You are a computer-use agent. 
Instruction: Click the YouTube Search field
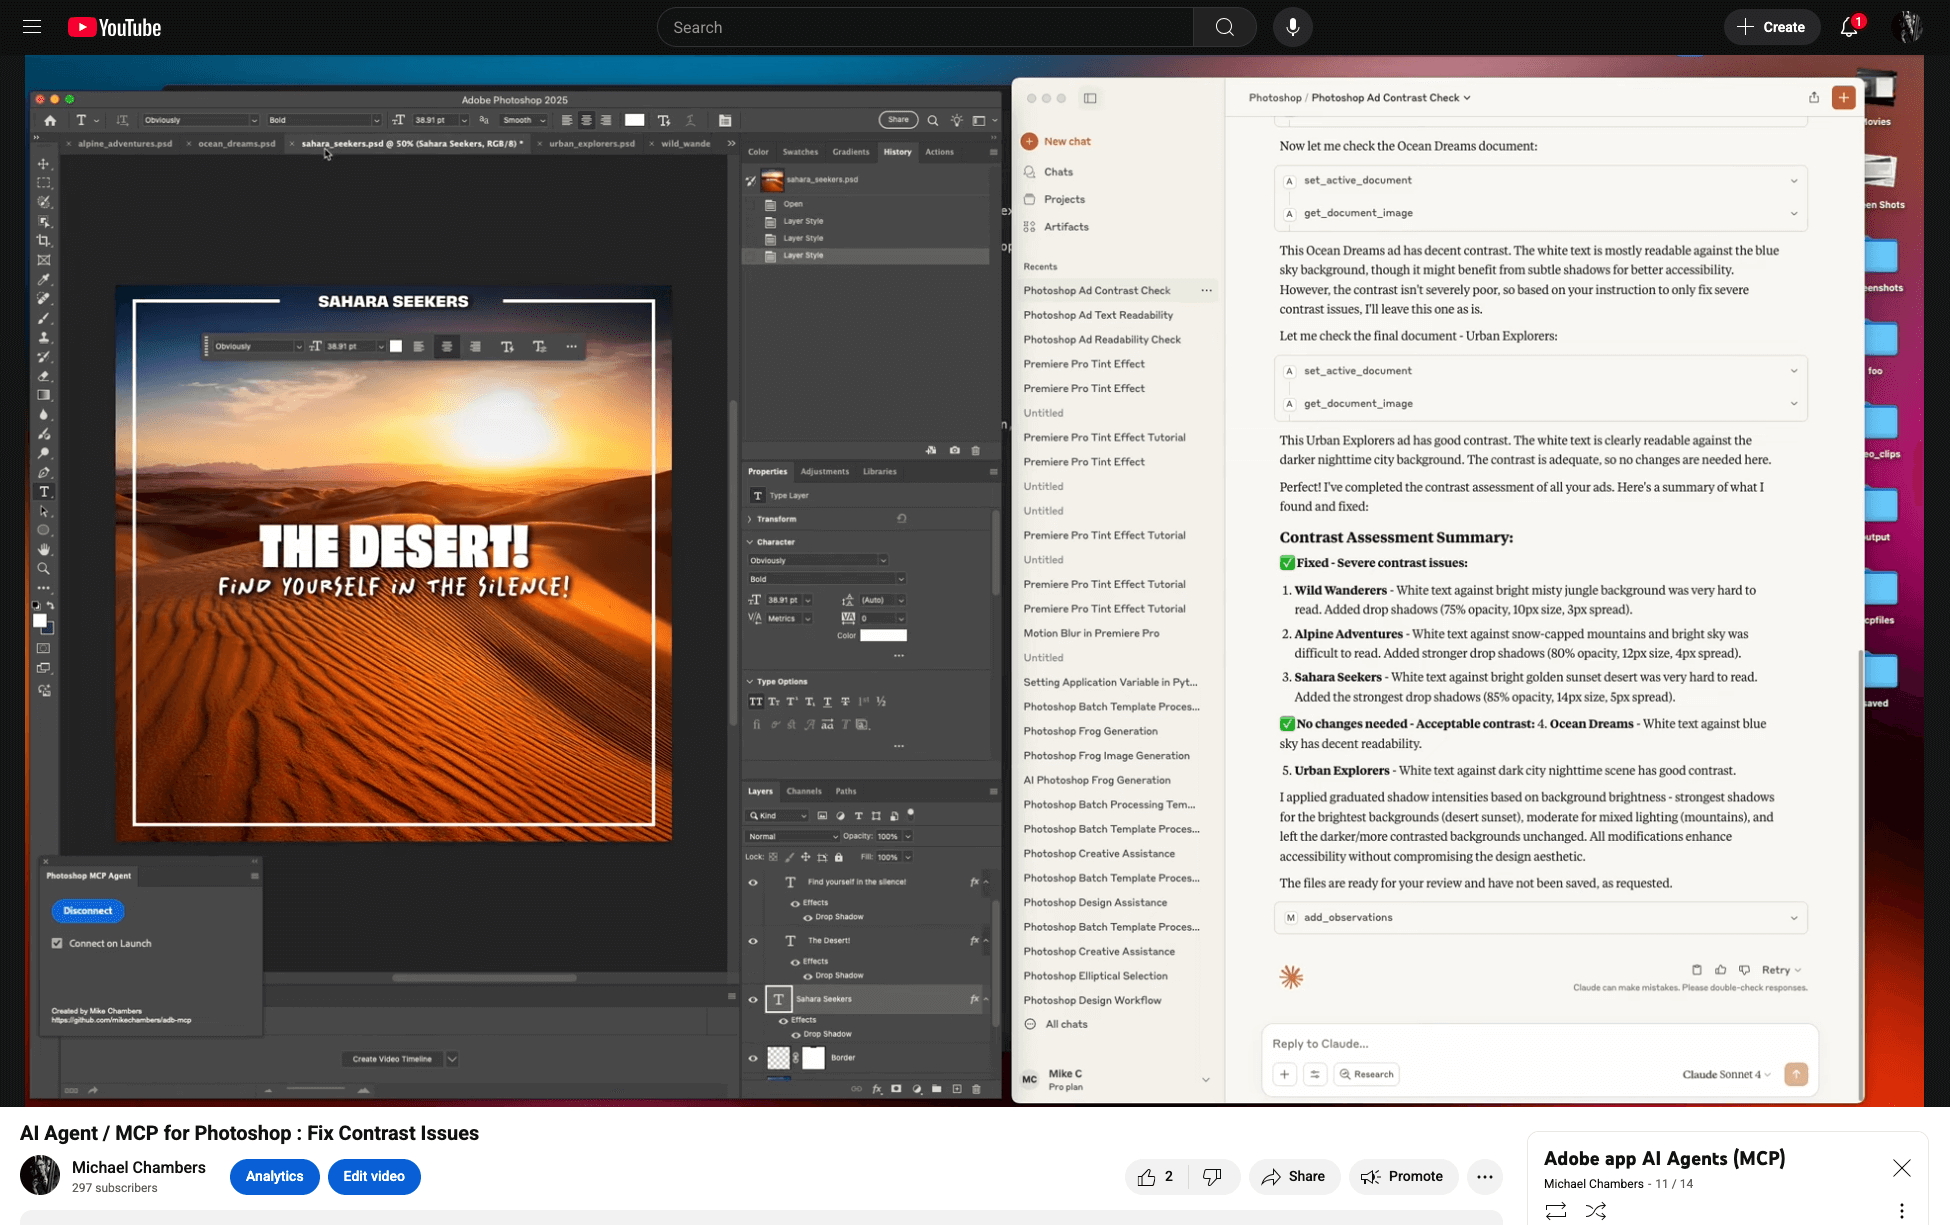point(925,27)
